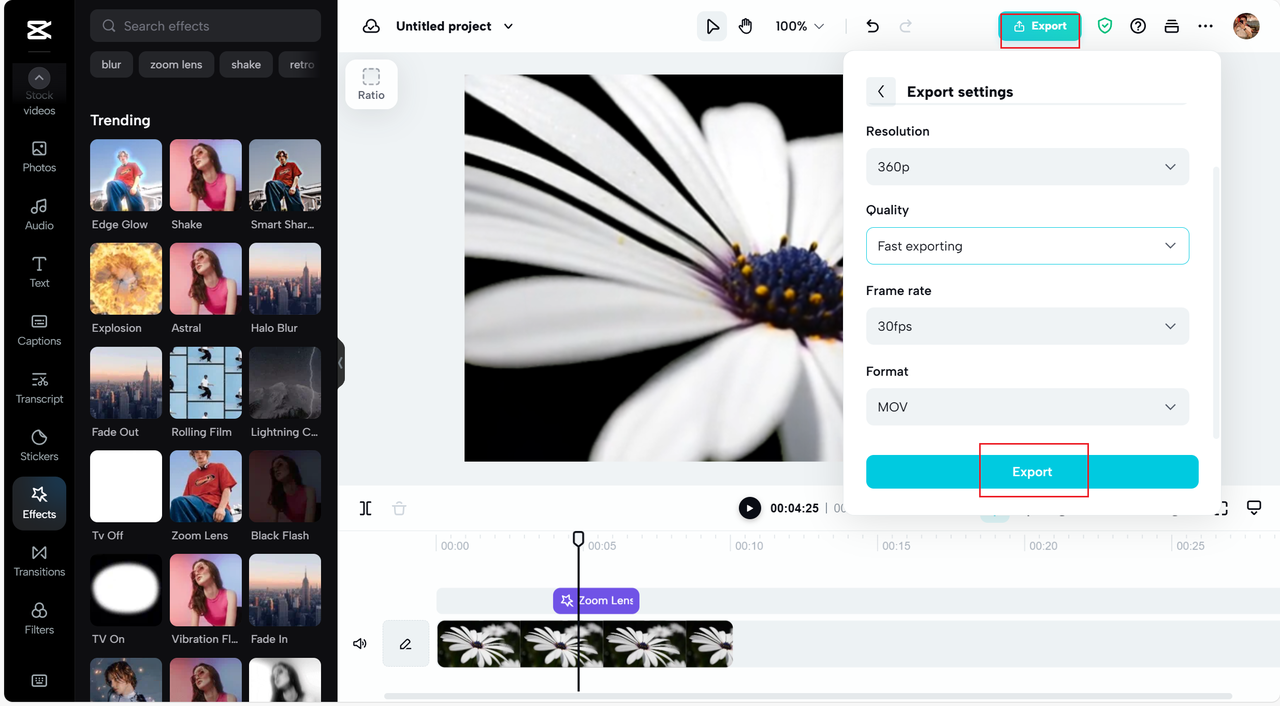Click the redo arrow

906,26
